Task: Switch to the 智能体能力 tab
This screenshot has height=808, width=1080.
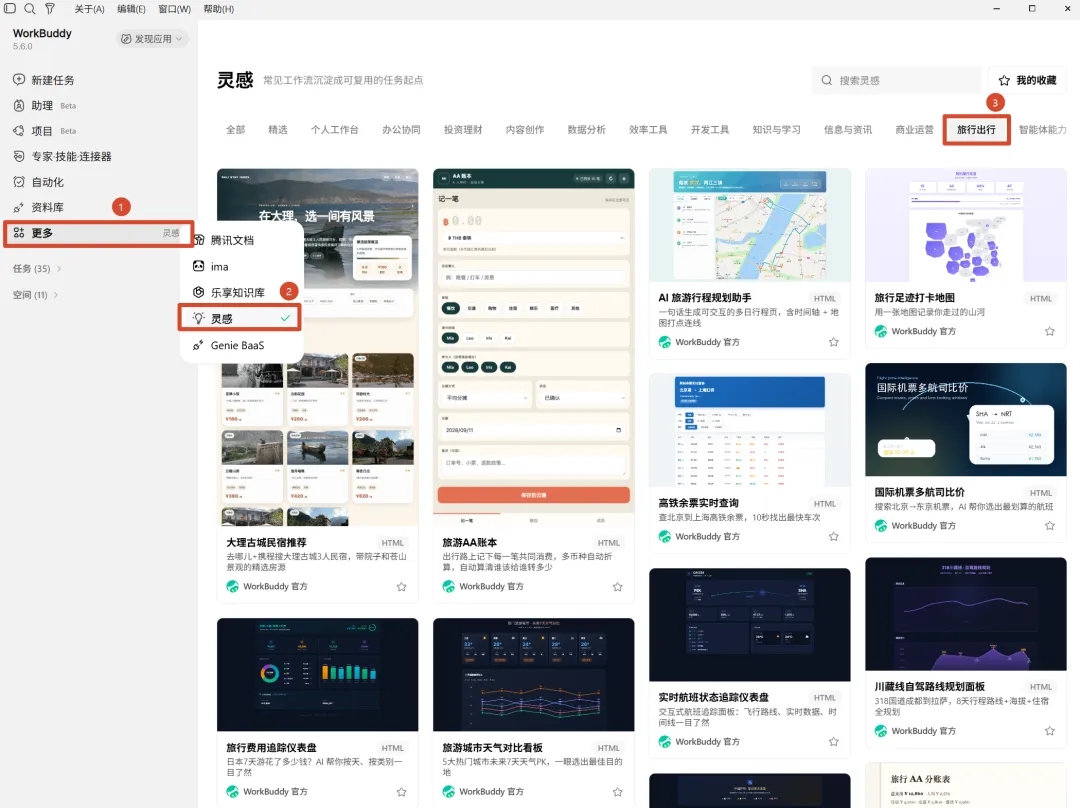Action: [x=1043, y=130]
